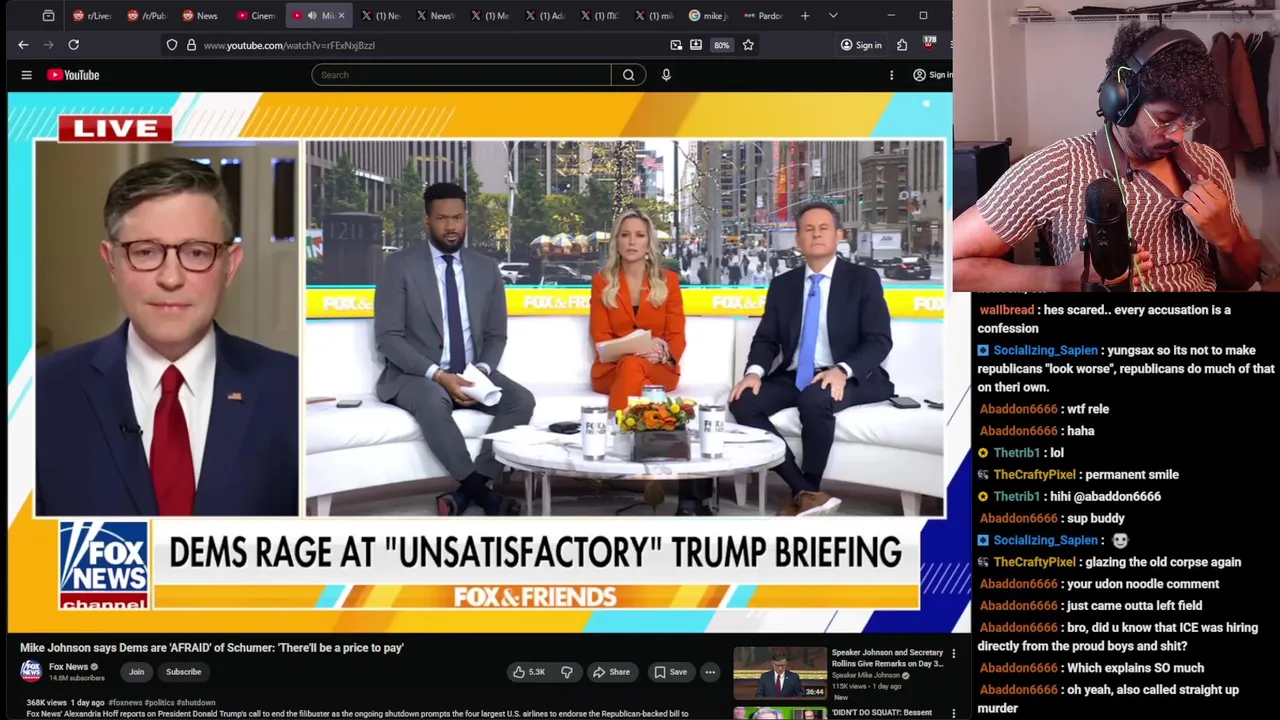This screenshot has height=720, width=1280.
Task: Expand the list all tabs chevron
Action: point(833,16)
